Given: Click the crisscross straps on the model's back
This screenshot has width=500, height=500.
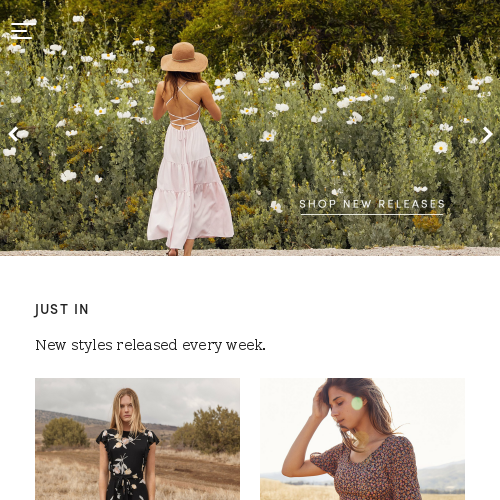Looking at the screenshot, I should tap(184, 107).
